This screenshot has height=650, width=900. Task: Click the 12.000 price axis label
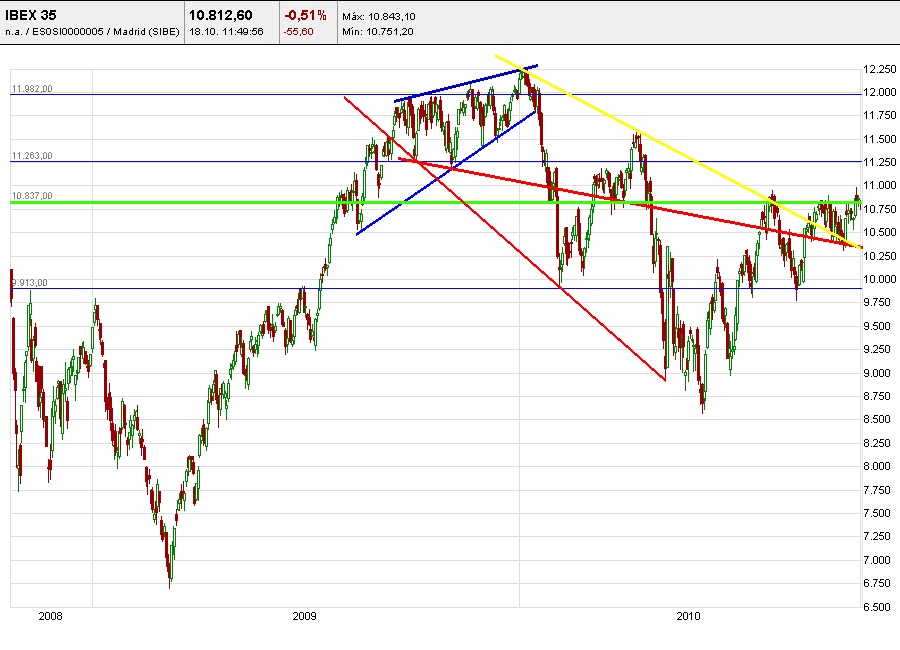coord(879,92)
